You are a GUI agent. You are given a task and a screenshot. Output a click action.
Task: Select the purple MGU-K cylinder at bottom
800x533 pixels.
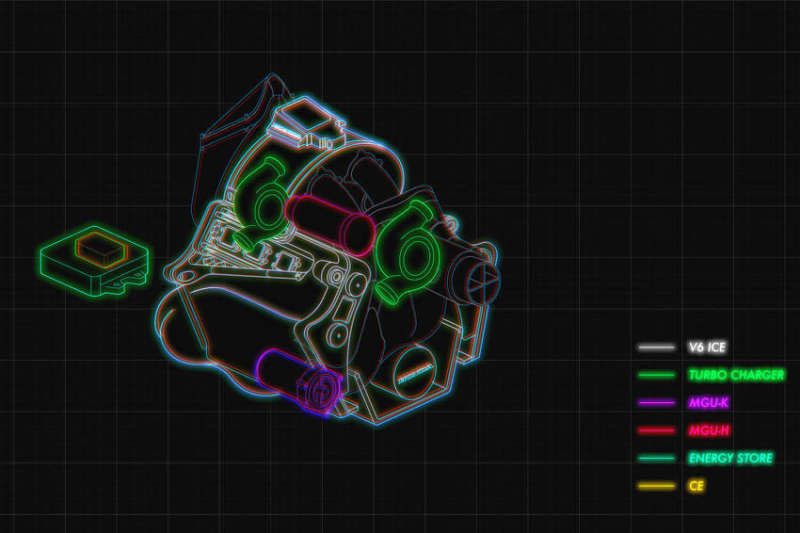[298, 381]
